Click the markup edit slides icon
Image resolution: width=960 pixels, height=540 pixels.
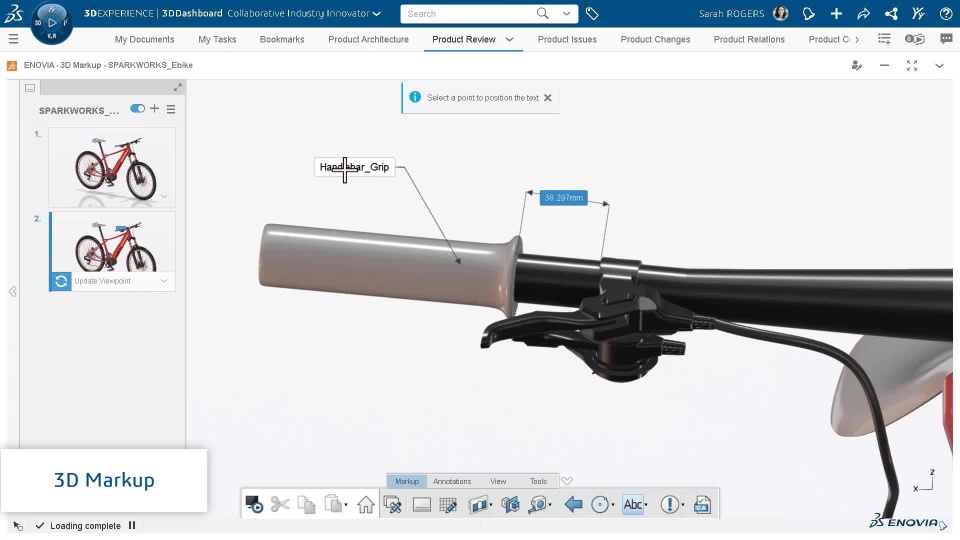click(392, 504)
